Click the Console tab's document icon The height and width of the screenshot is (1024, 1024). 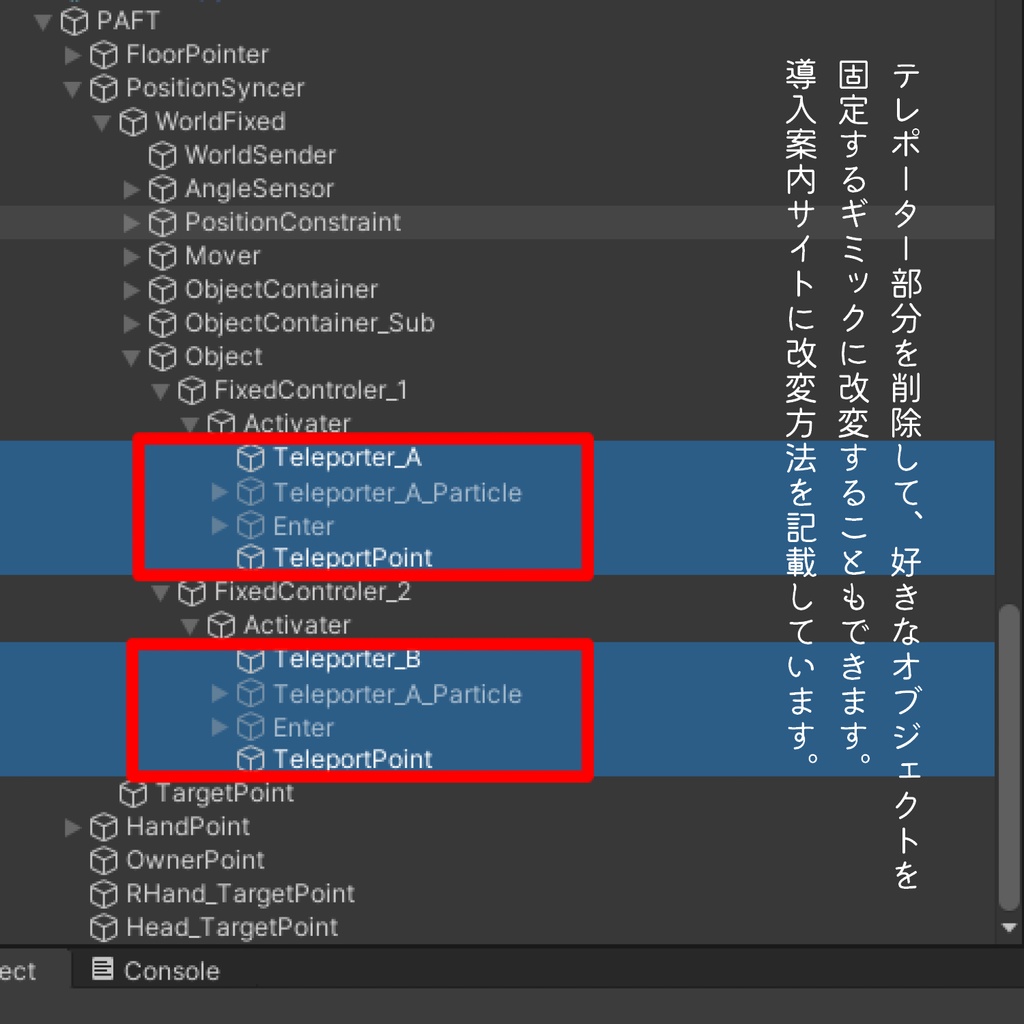coord(104,970)
